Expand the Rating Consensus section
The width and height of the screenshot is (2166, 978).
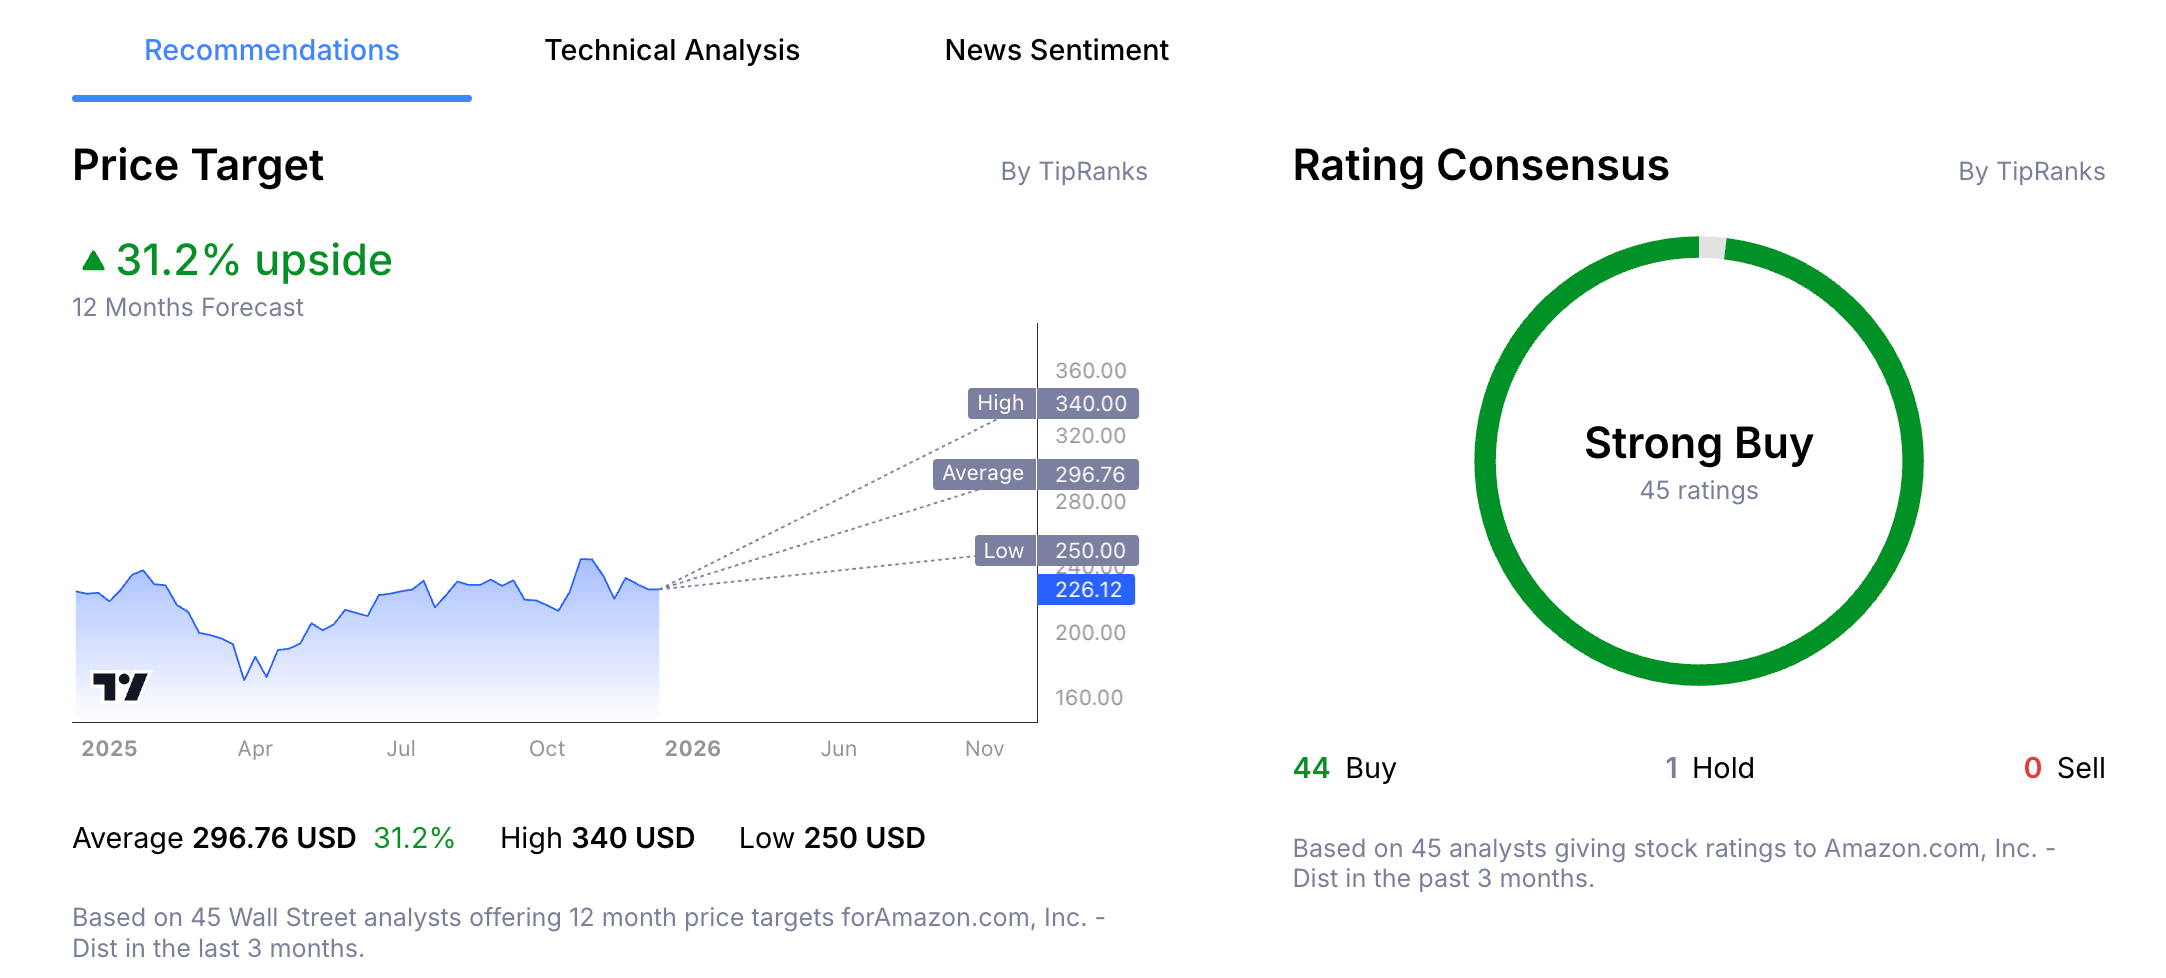tap(1480, 165)
